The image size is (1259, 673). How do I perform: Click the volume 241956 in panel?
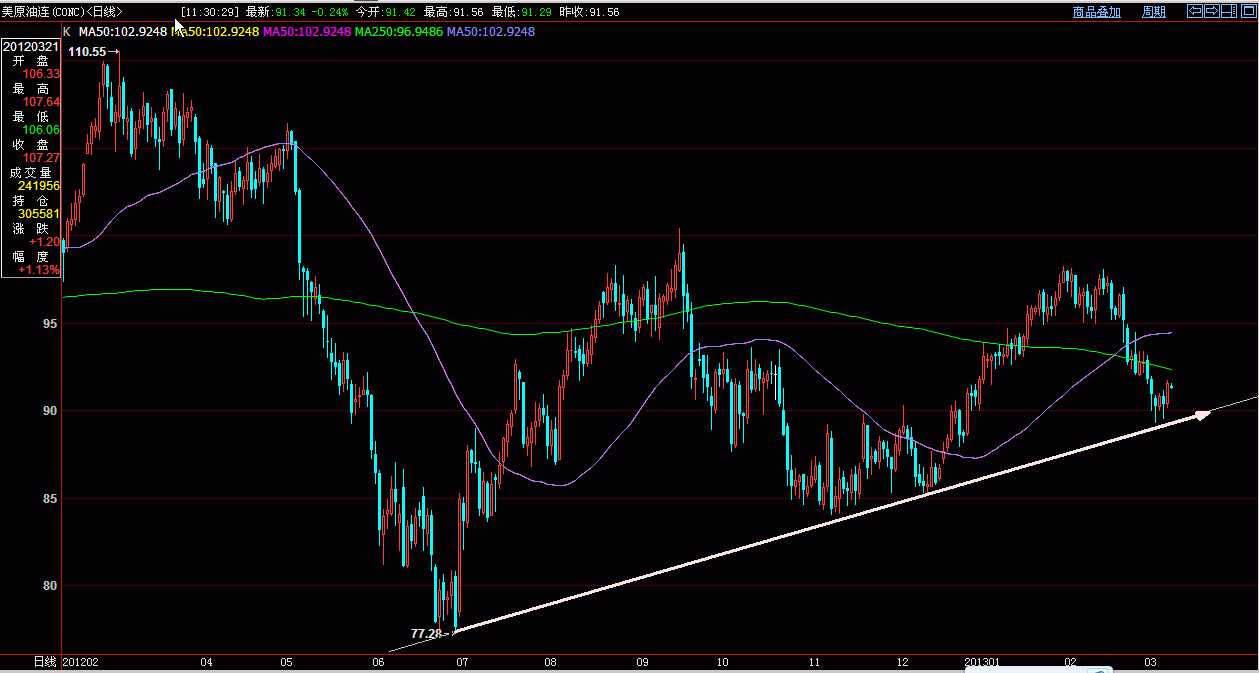(40, 186)
